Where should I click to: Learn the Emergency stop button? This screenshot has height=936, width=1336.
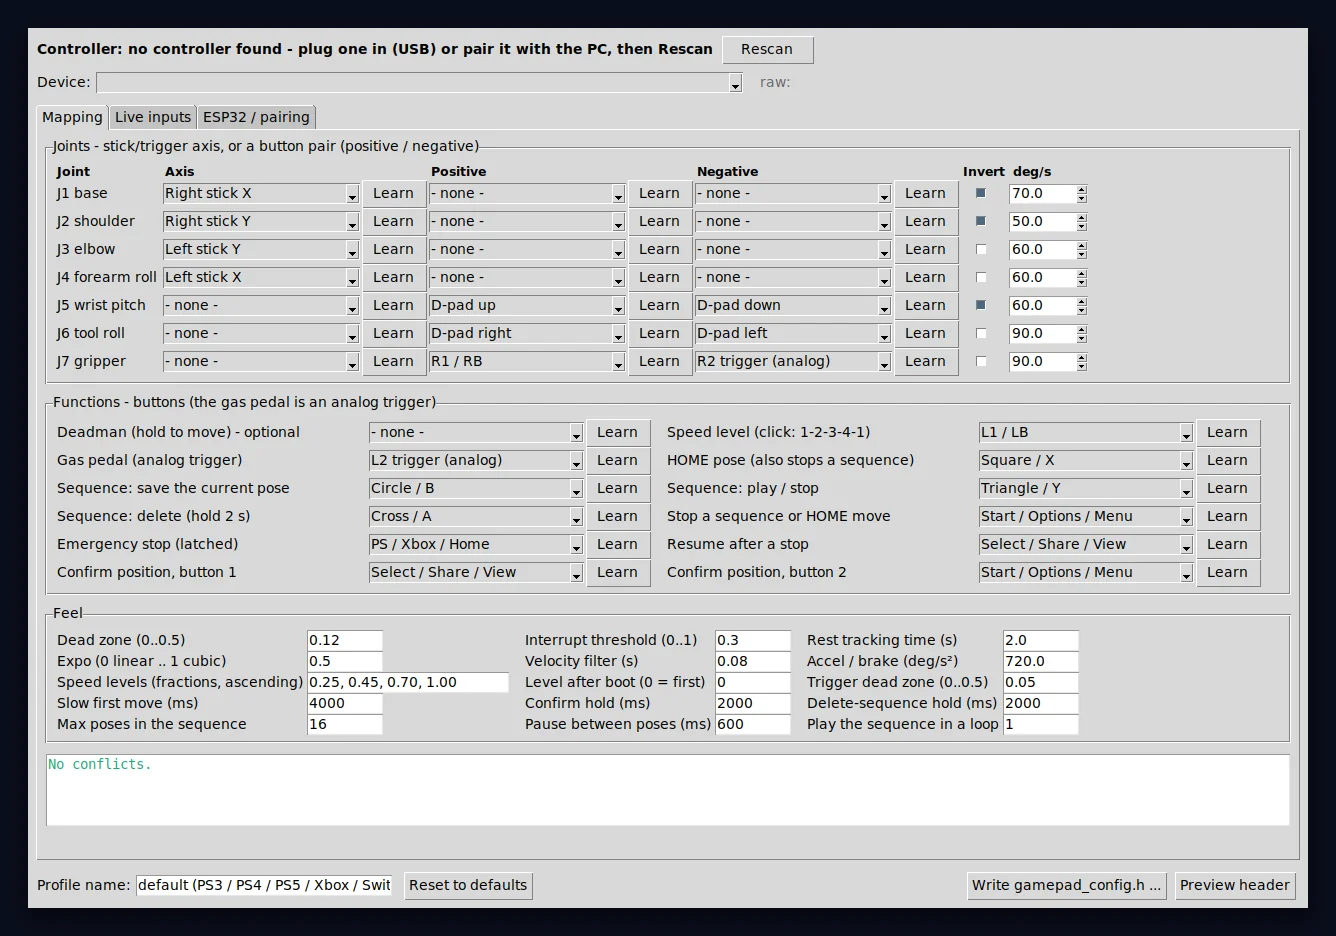[x=617, y=544]
